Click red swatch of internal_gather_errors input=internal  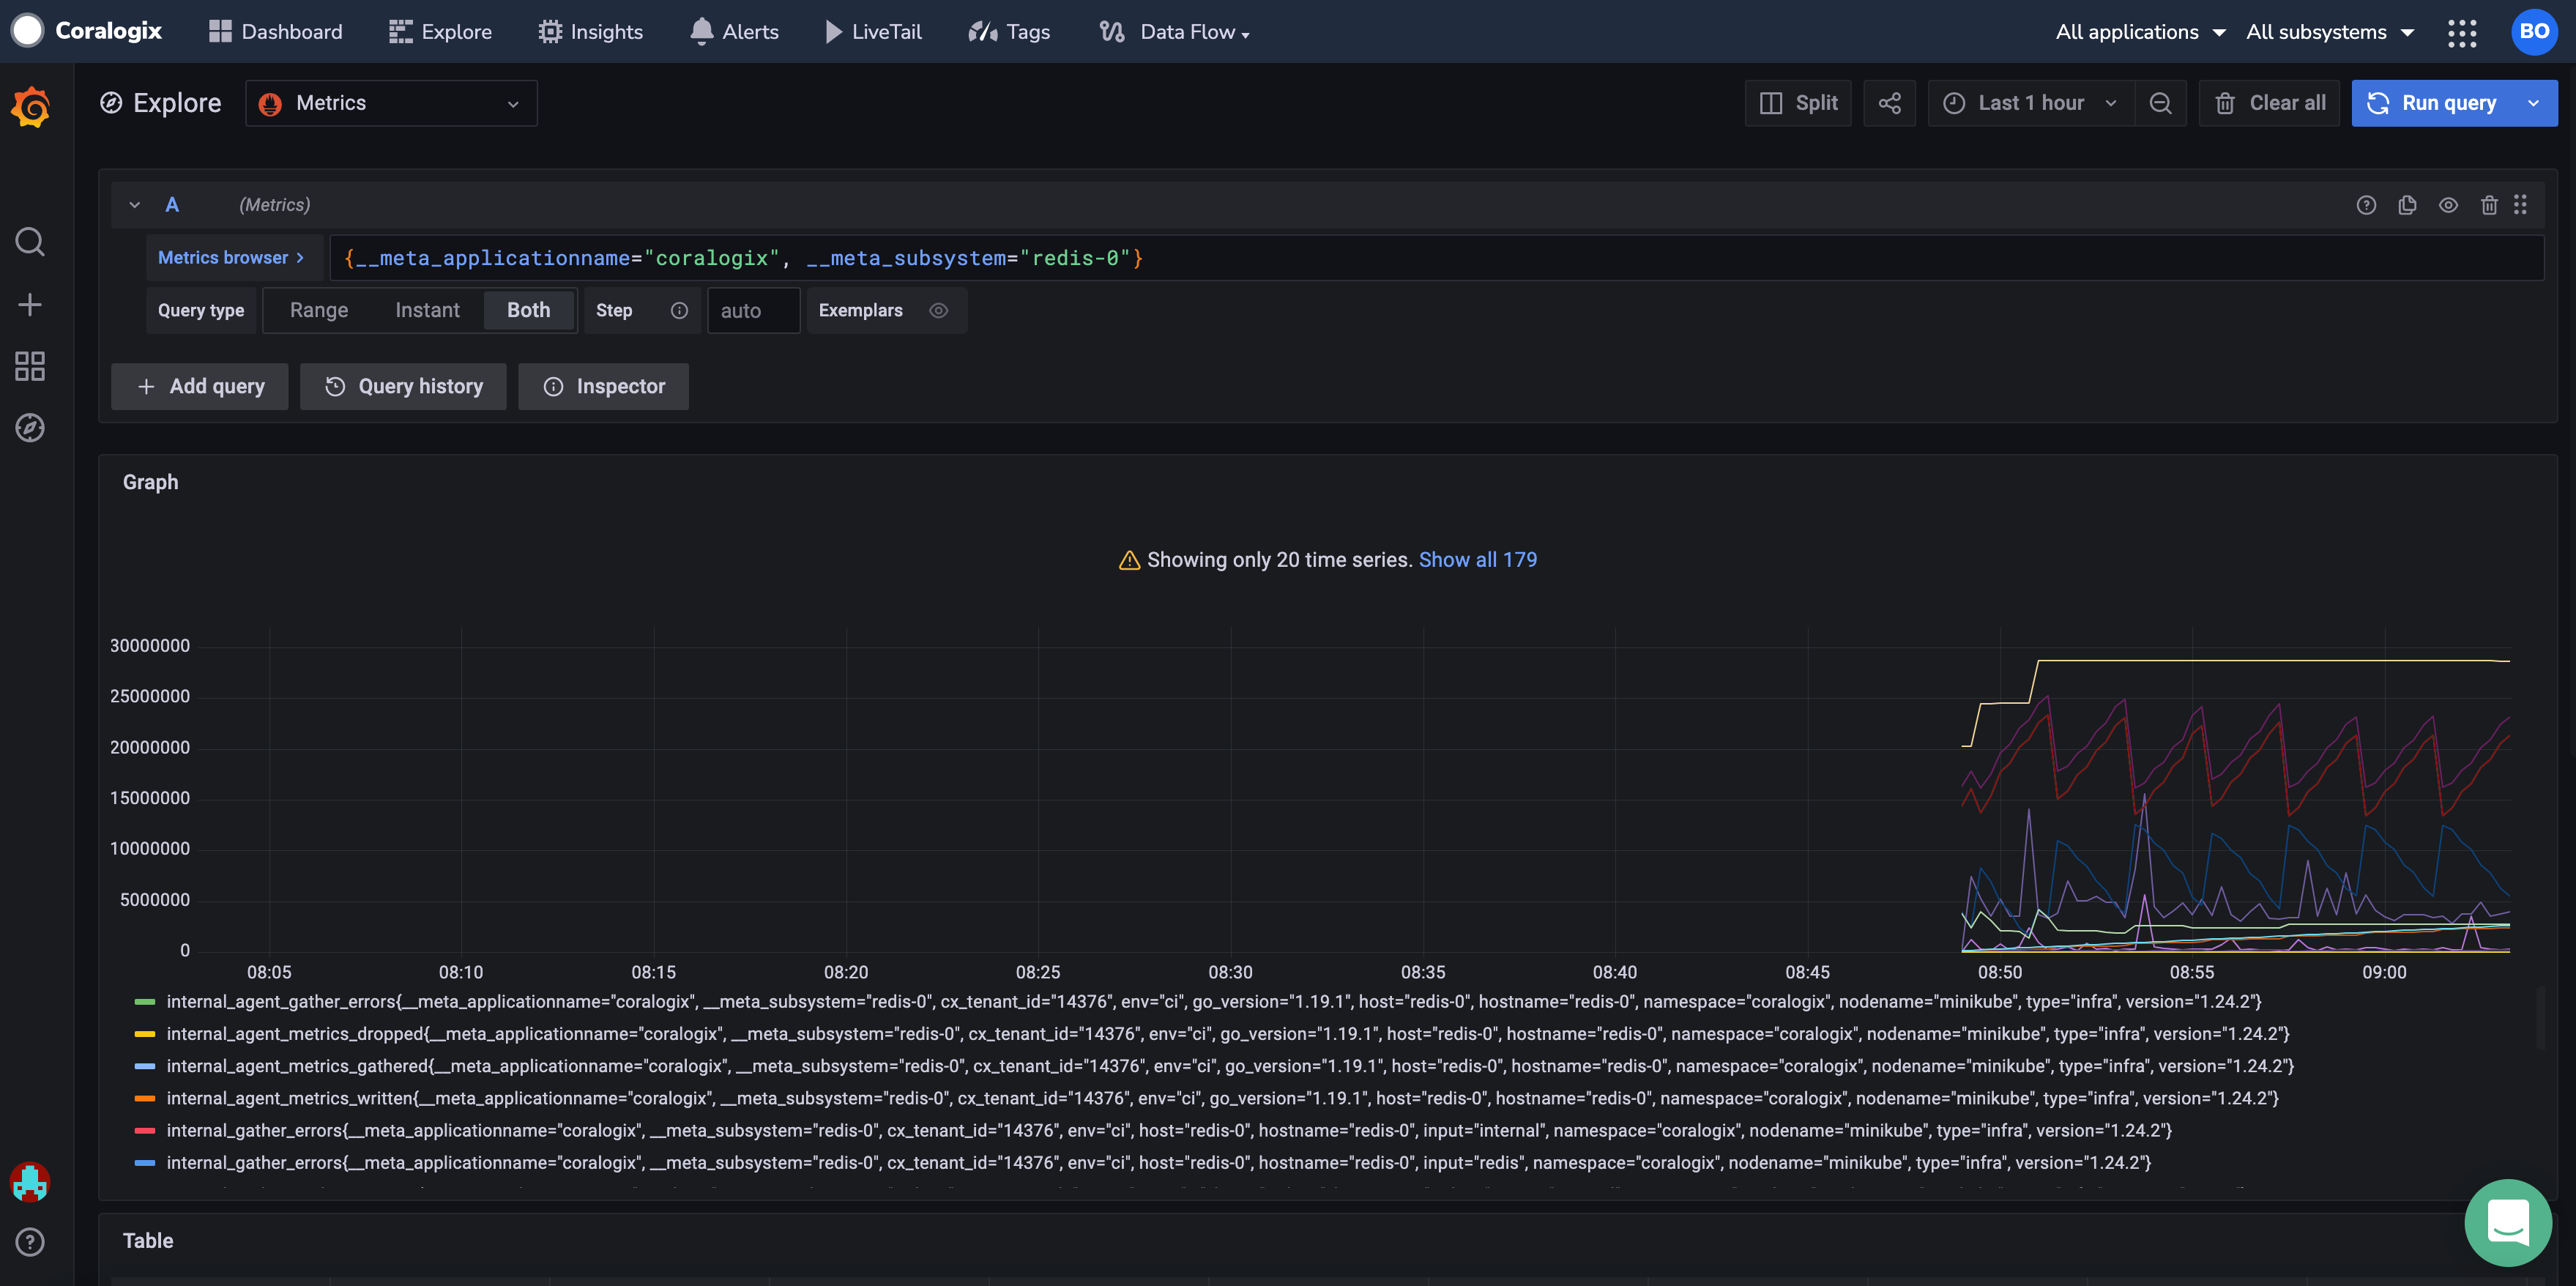click(144, 1130)
